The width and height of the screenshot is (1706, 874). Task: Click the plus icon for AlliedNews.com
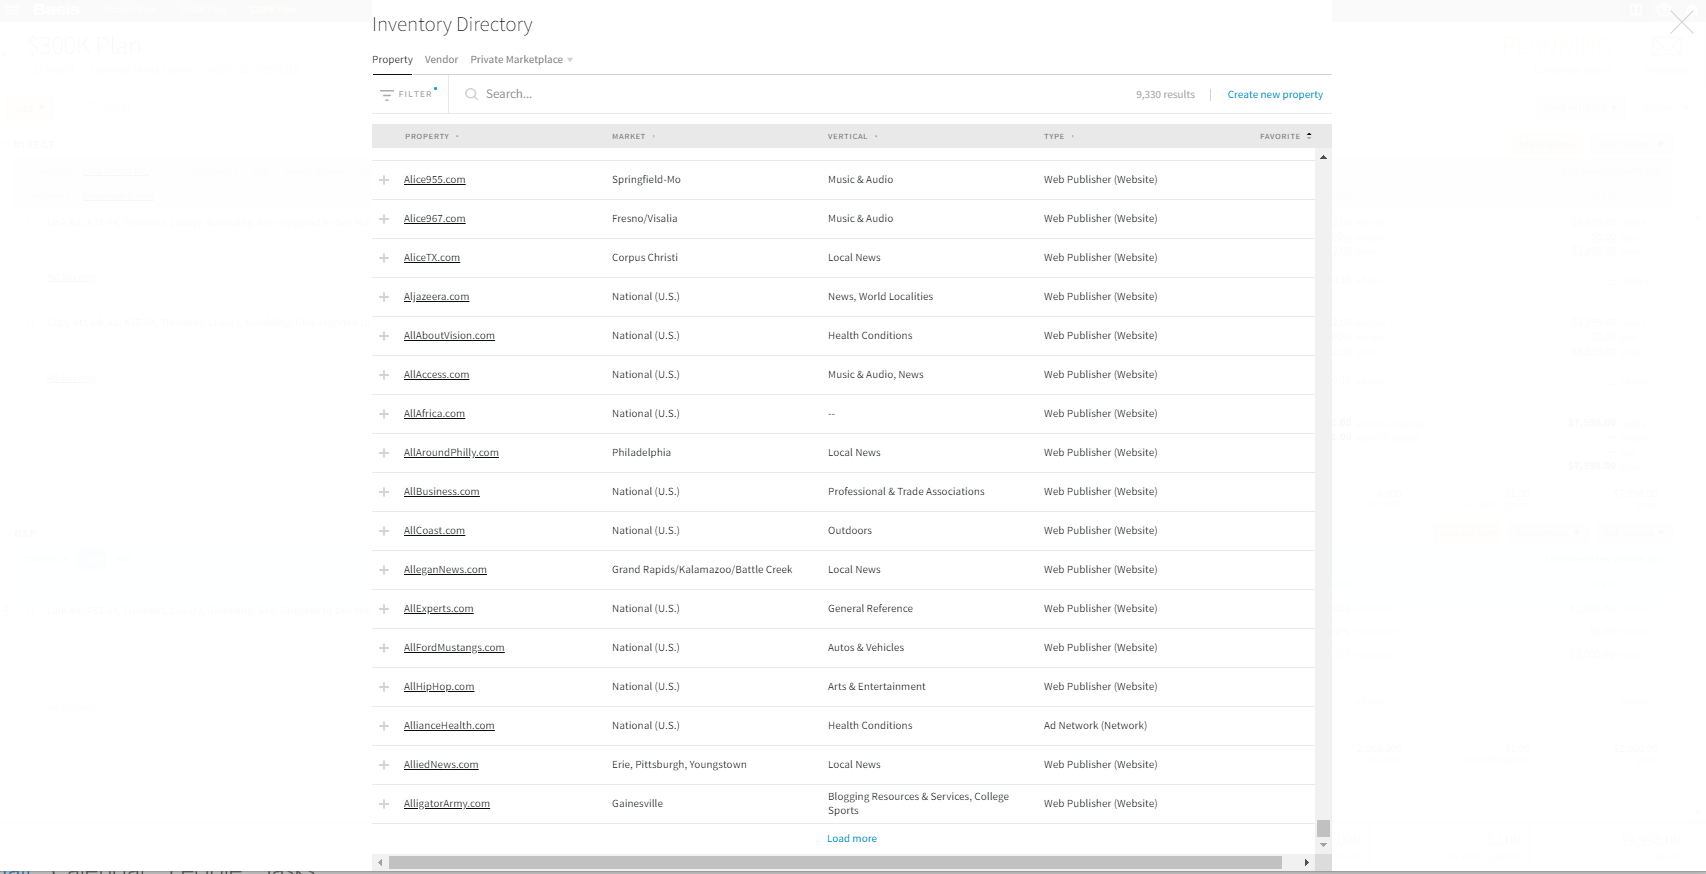pos(384,765)
